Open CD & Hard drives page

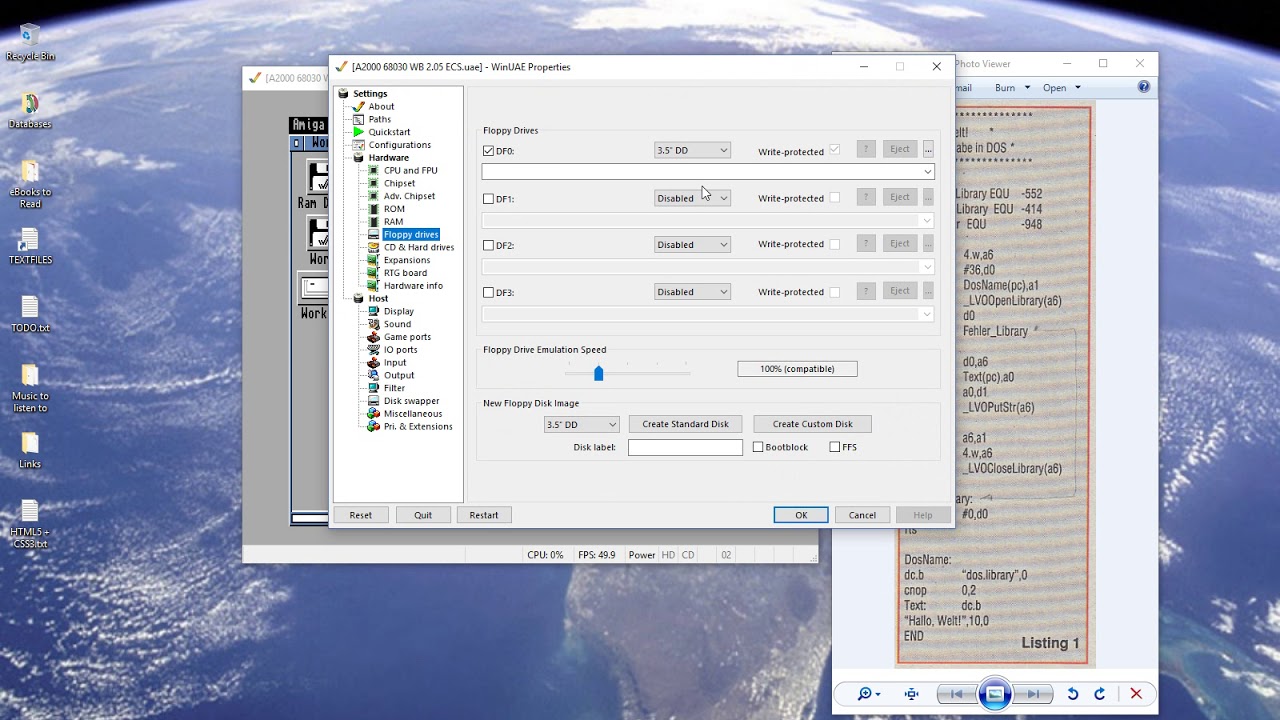418,247
